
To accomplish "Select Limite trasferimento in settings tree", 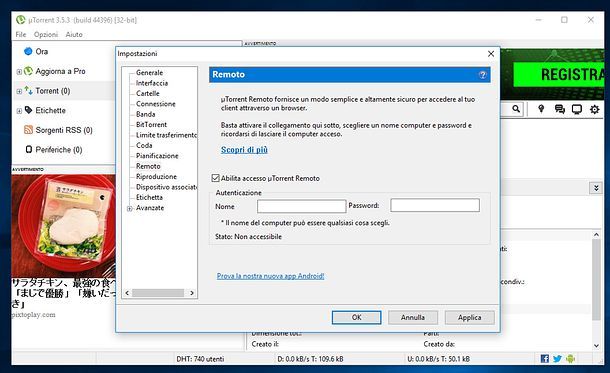I will (166, 135).
